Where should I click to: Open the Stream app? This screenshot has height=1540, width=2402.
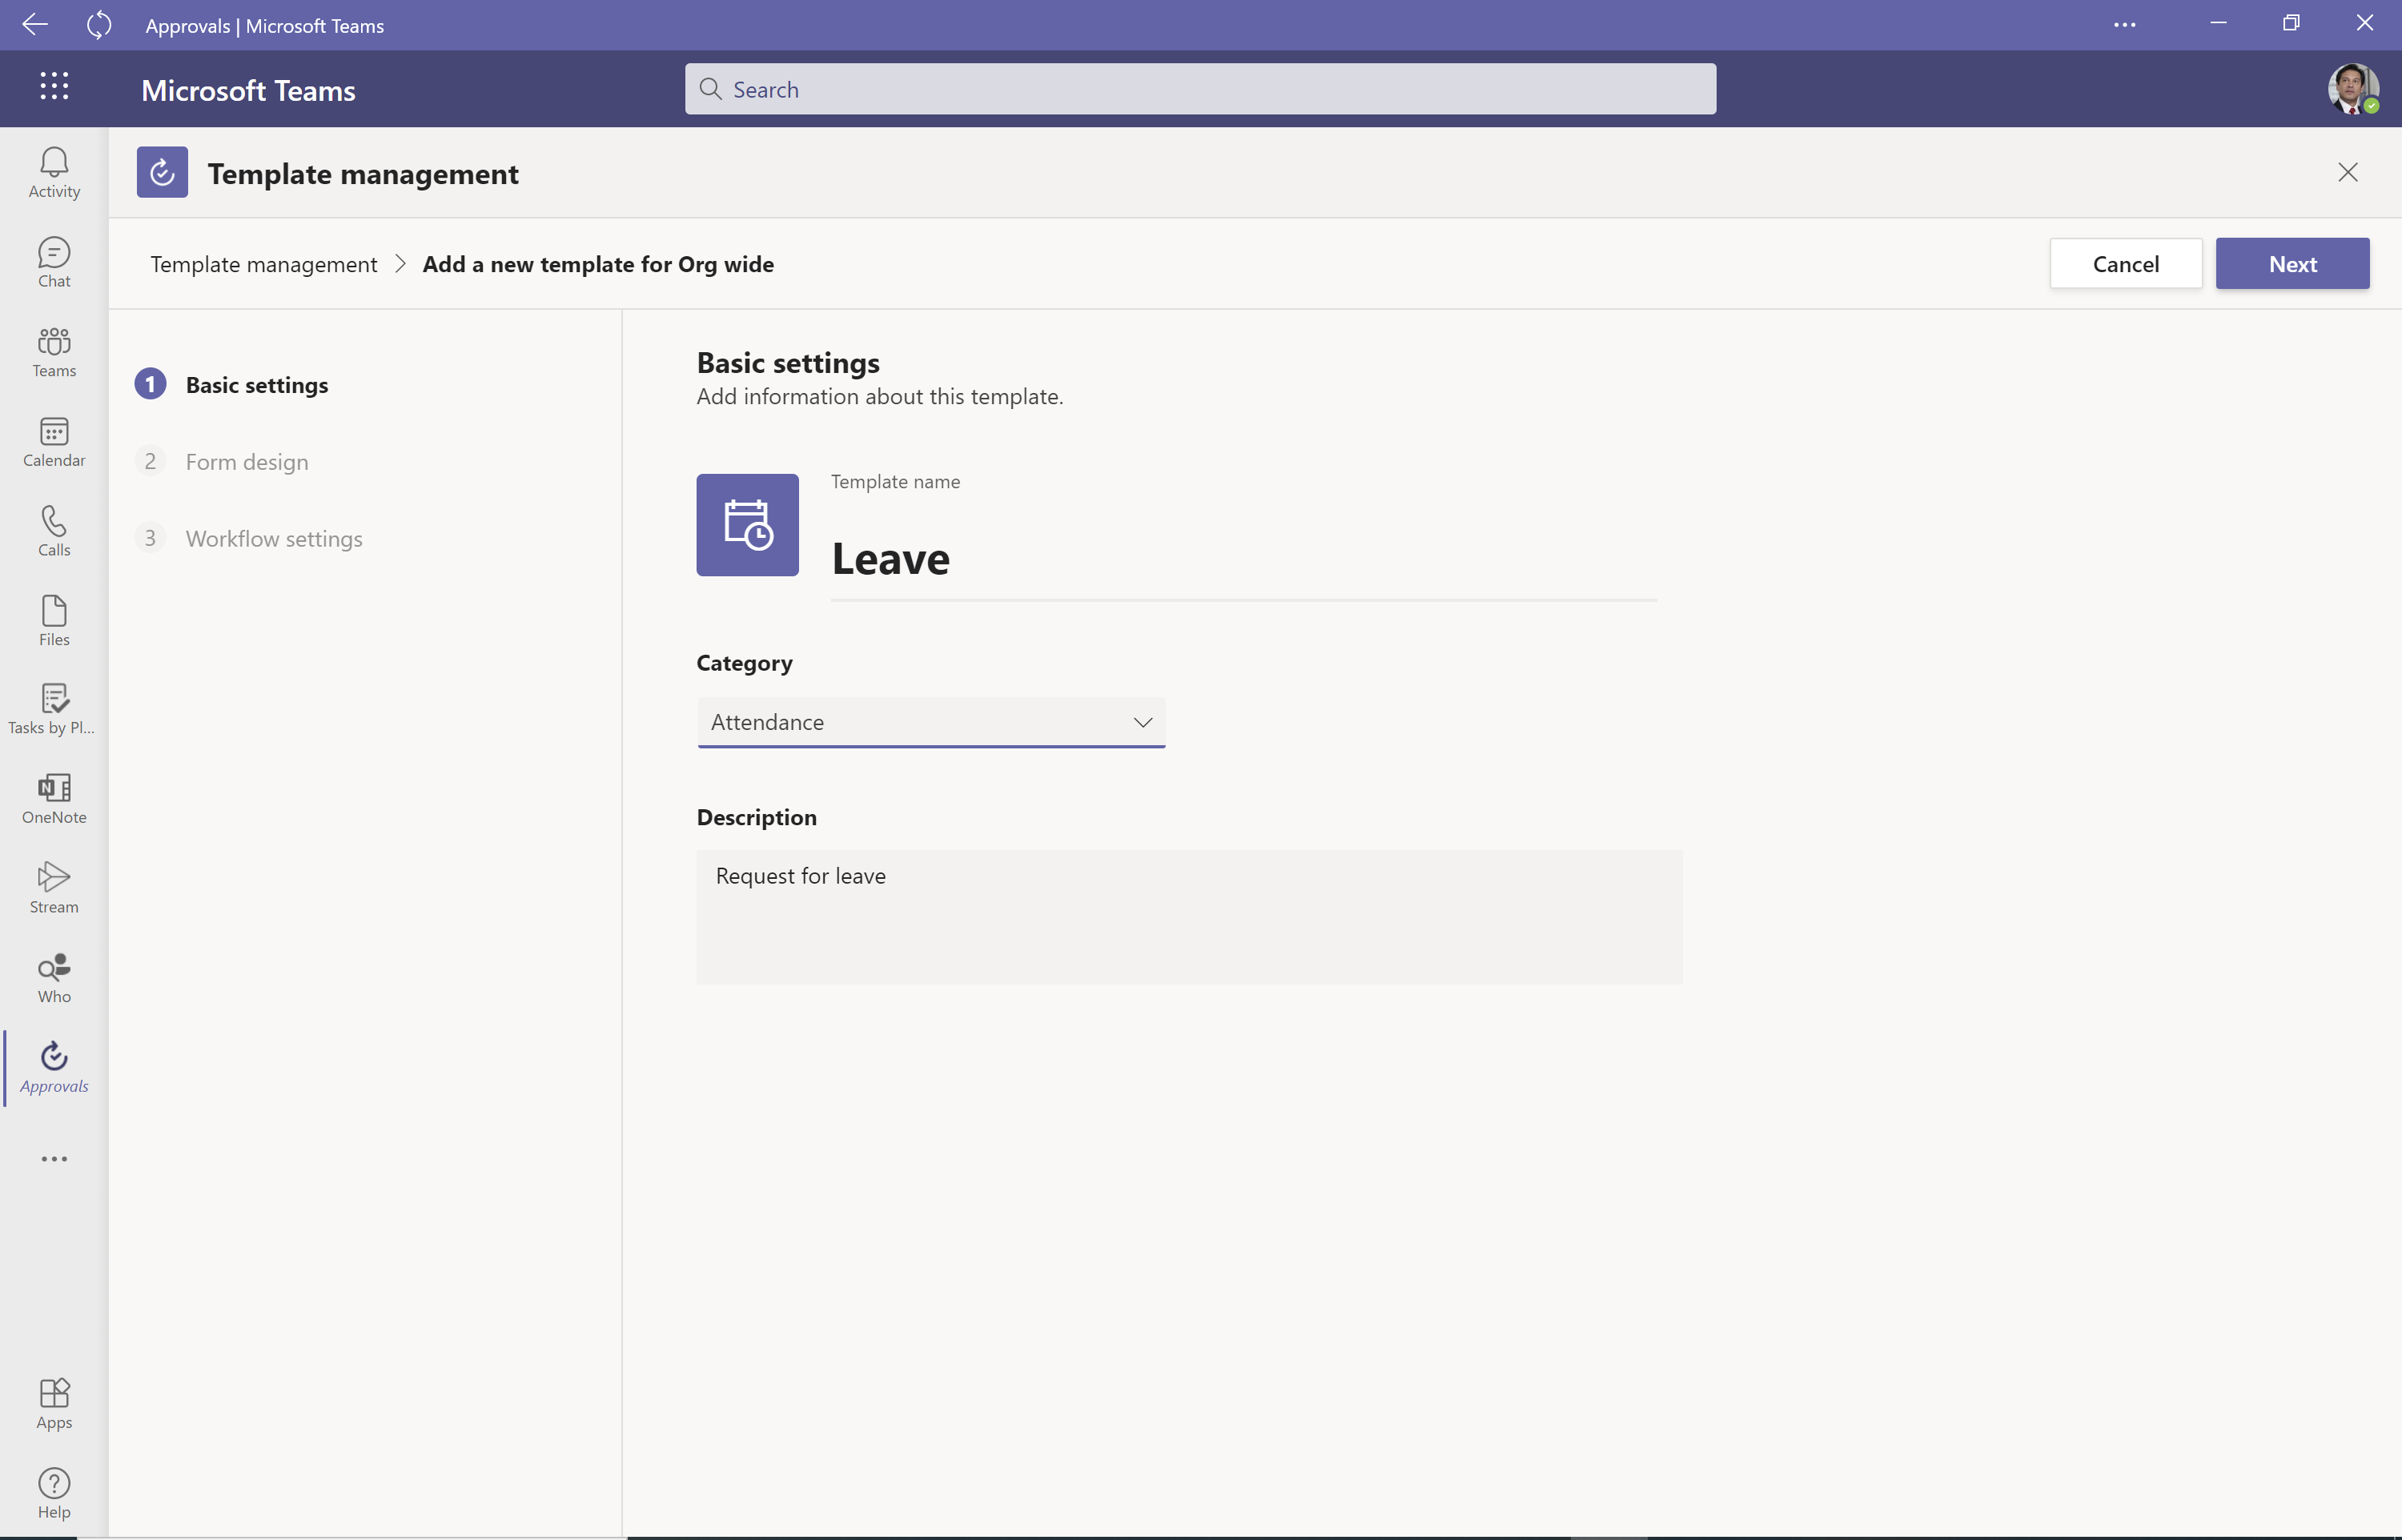[x=54, y=888]
